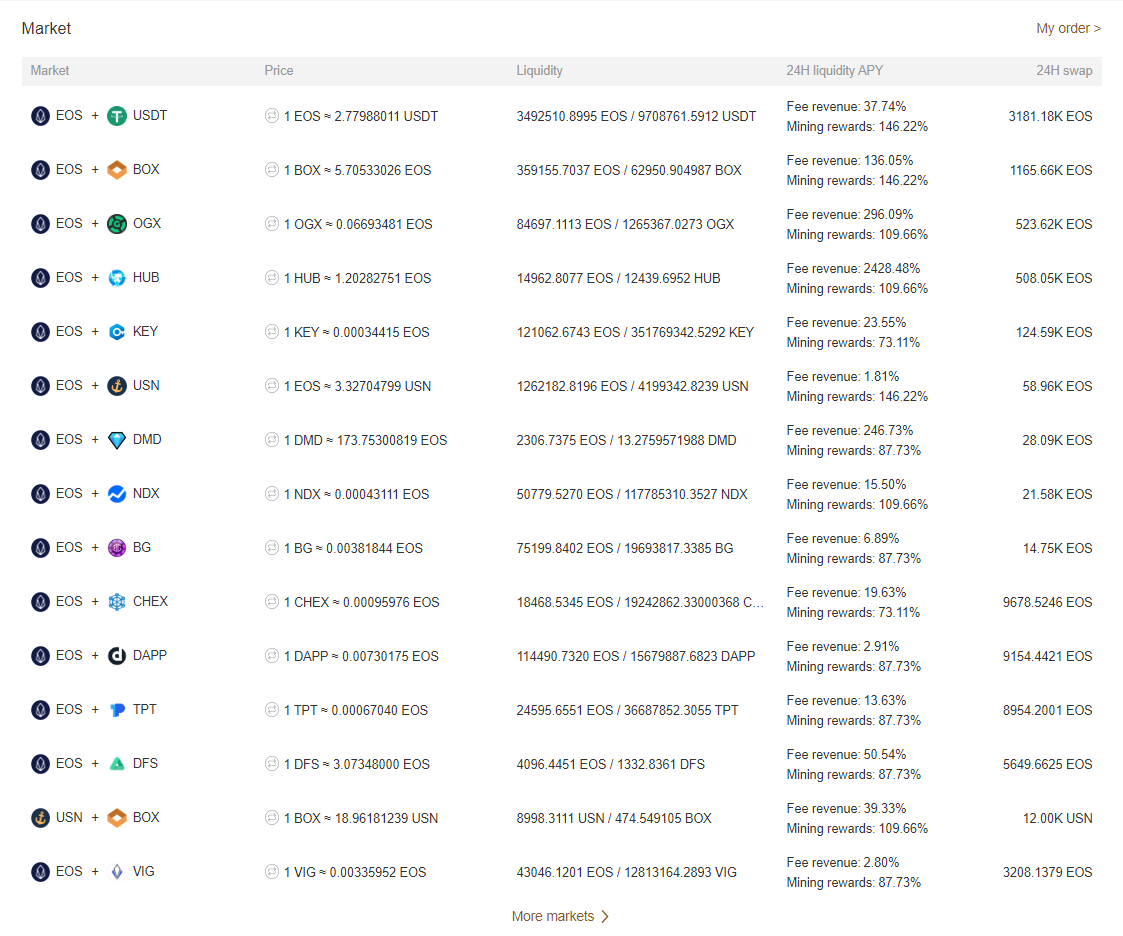The width and height of the screenshot is (1123, 936).
Task: Swap price direction for 1 BOX ≈ 18.96181239 USN
Action: [271, 817]
